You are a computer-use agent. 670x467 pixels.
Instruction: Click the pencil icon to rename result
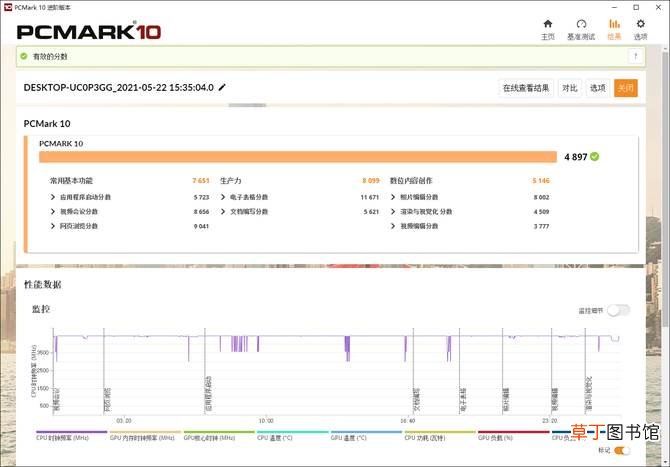[x=222, y=88]
